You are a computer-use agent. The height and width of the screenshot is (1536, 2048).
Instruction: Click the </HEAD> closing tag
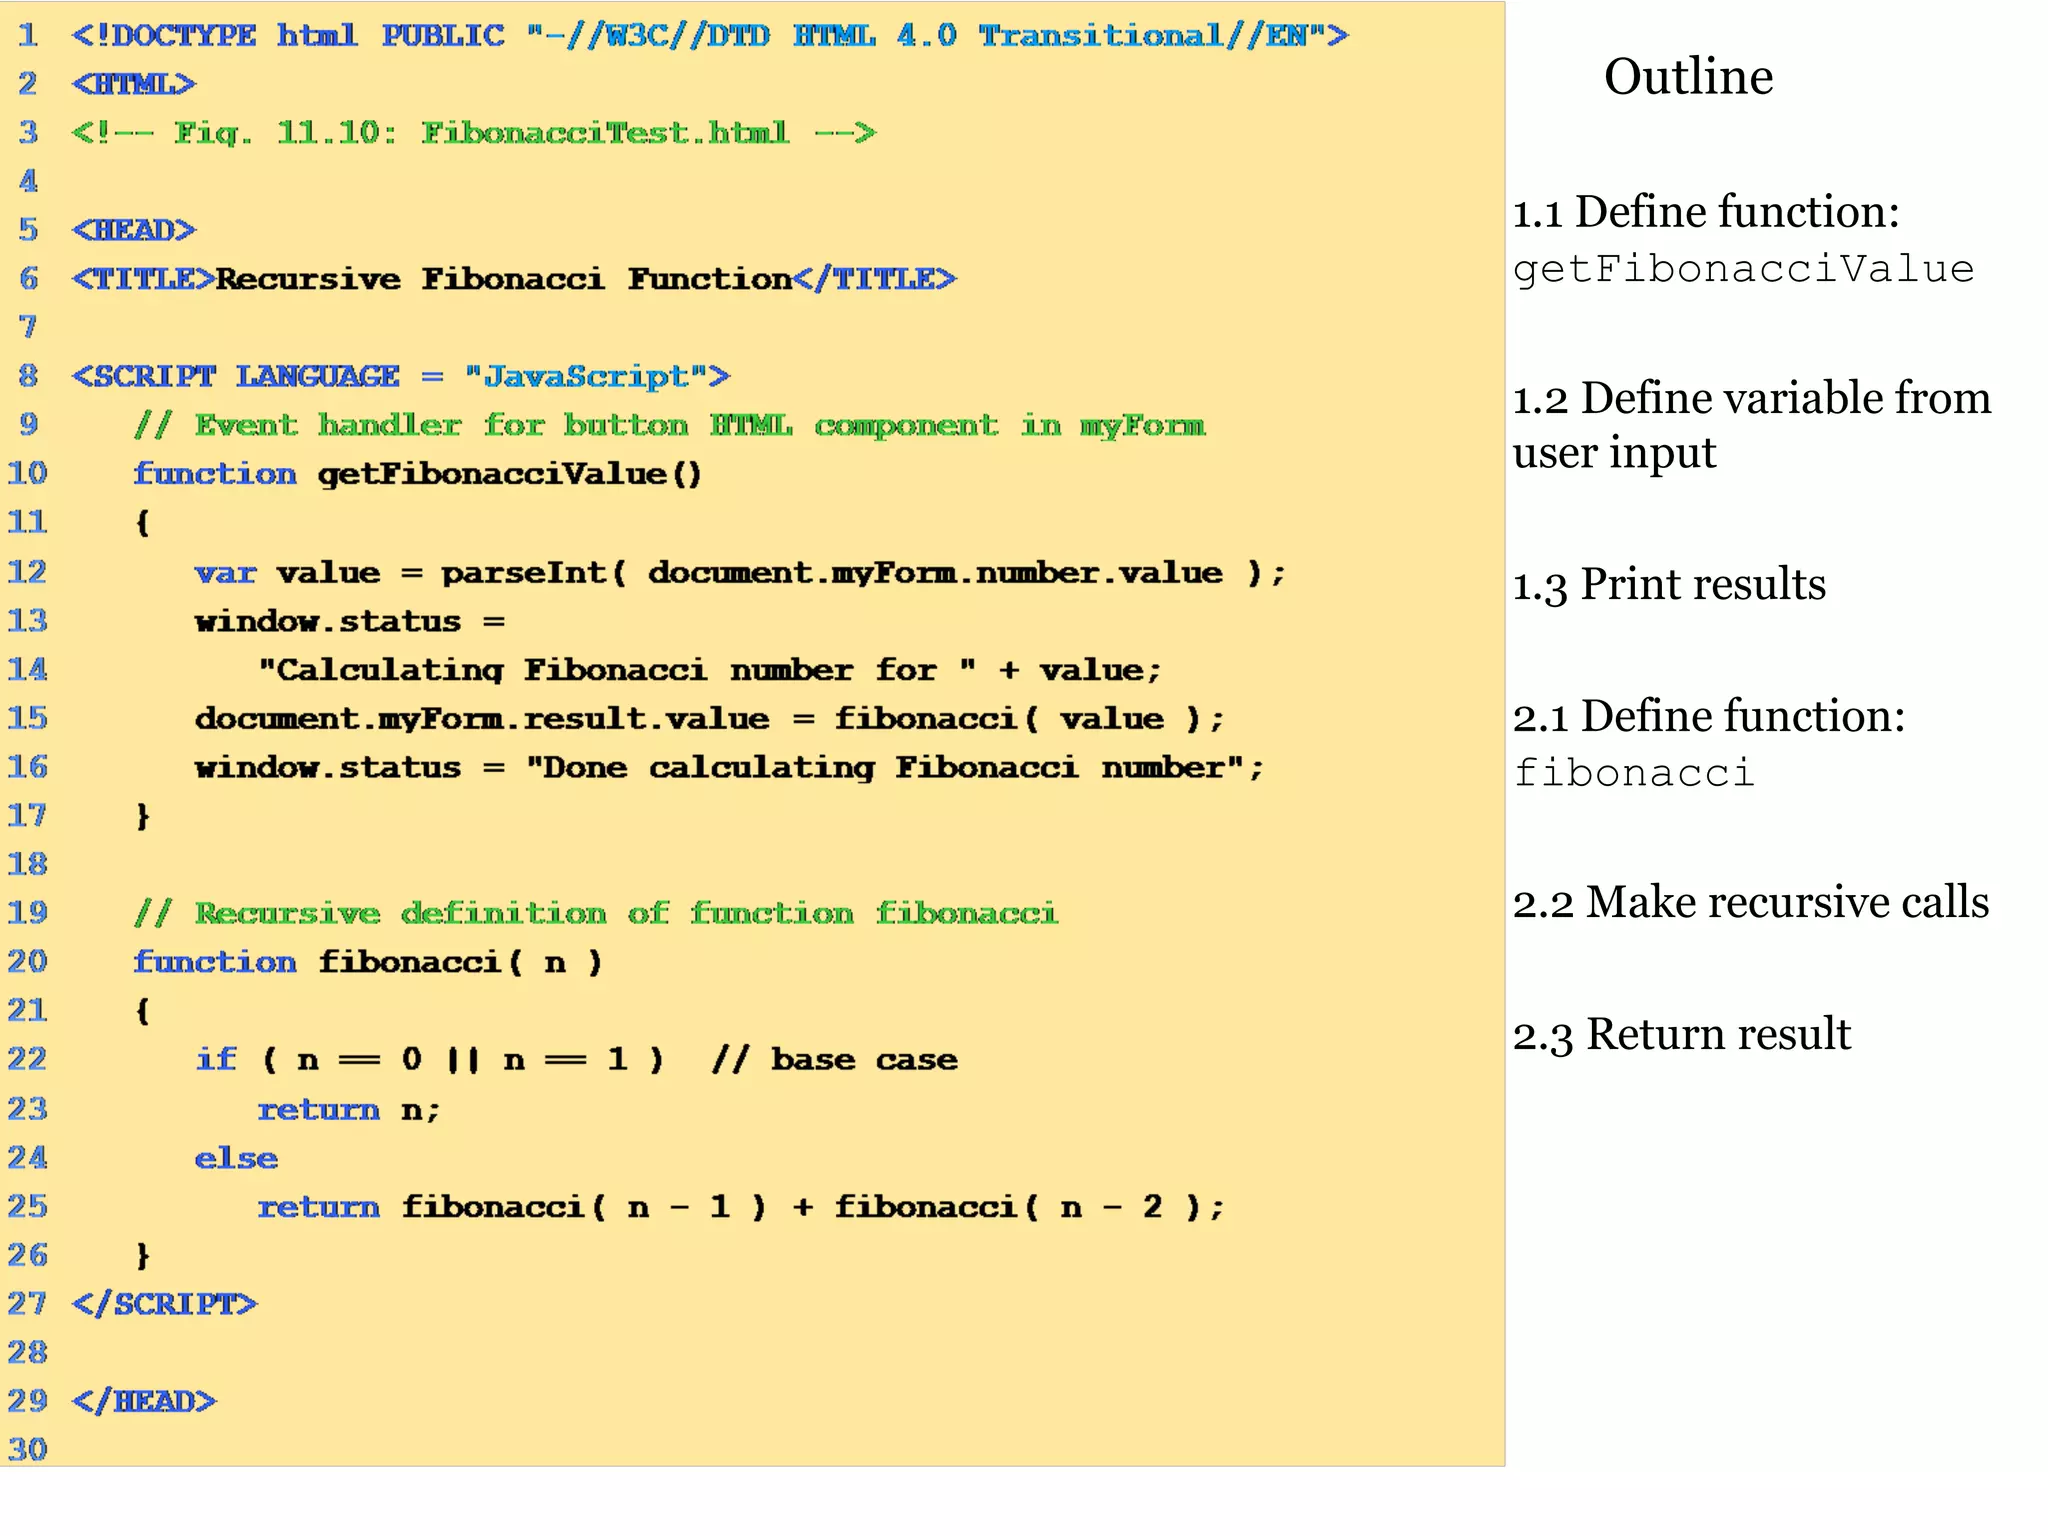tap(143, 1401)
